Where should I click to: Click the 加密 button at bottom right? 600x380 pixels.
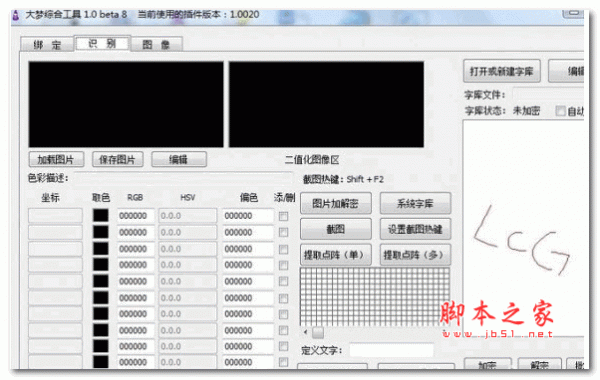[488, 364]
